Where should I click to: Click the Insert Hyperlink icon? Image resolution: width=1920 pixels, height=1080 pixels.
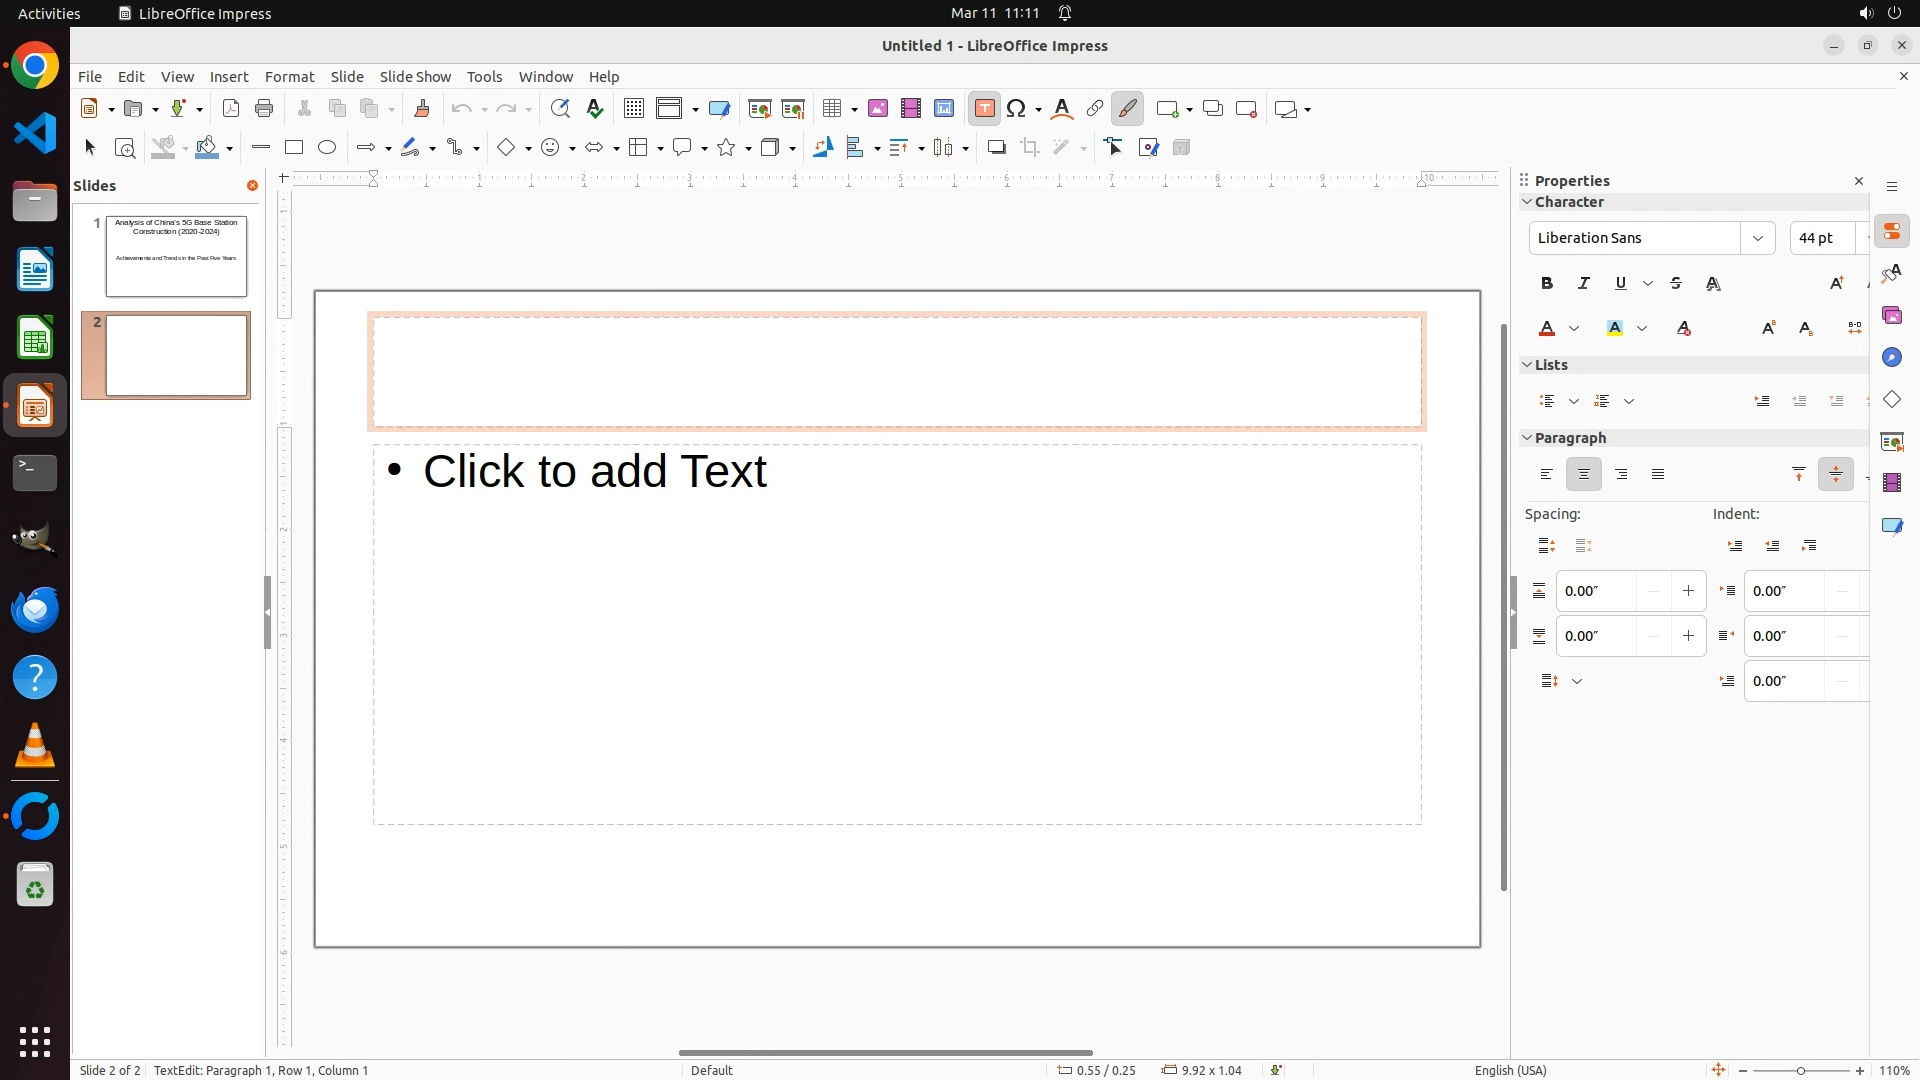(x=1095, y=109)
